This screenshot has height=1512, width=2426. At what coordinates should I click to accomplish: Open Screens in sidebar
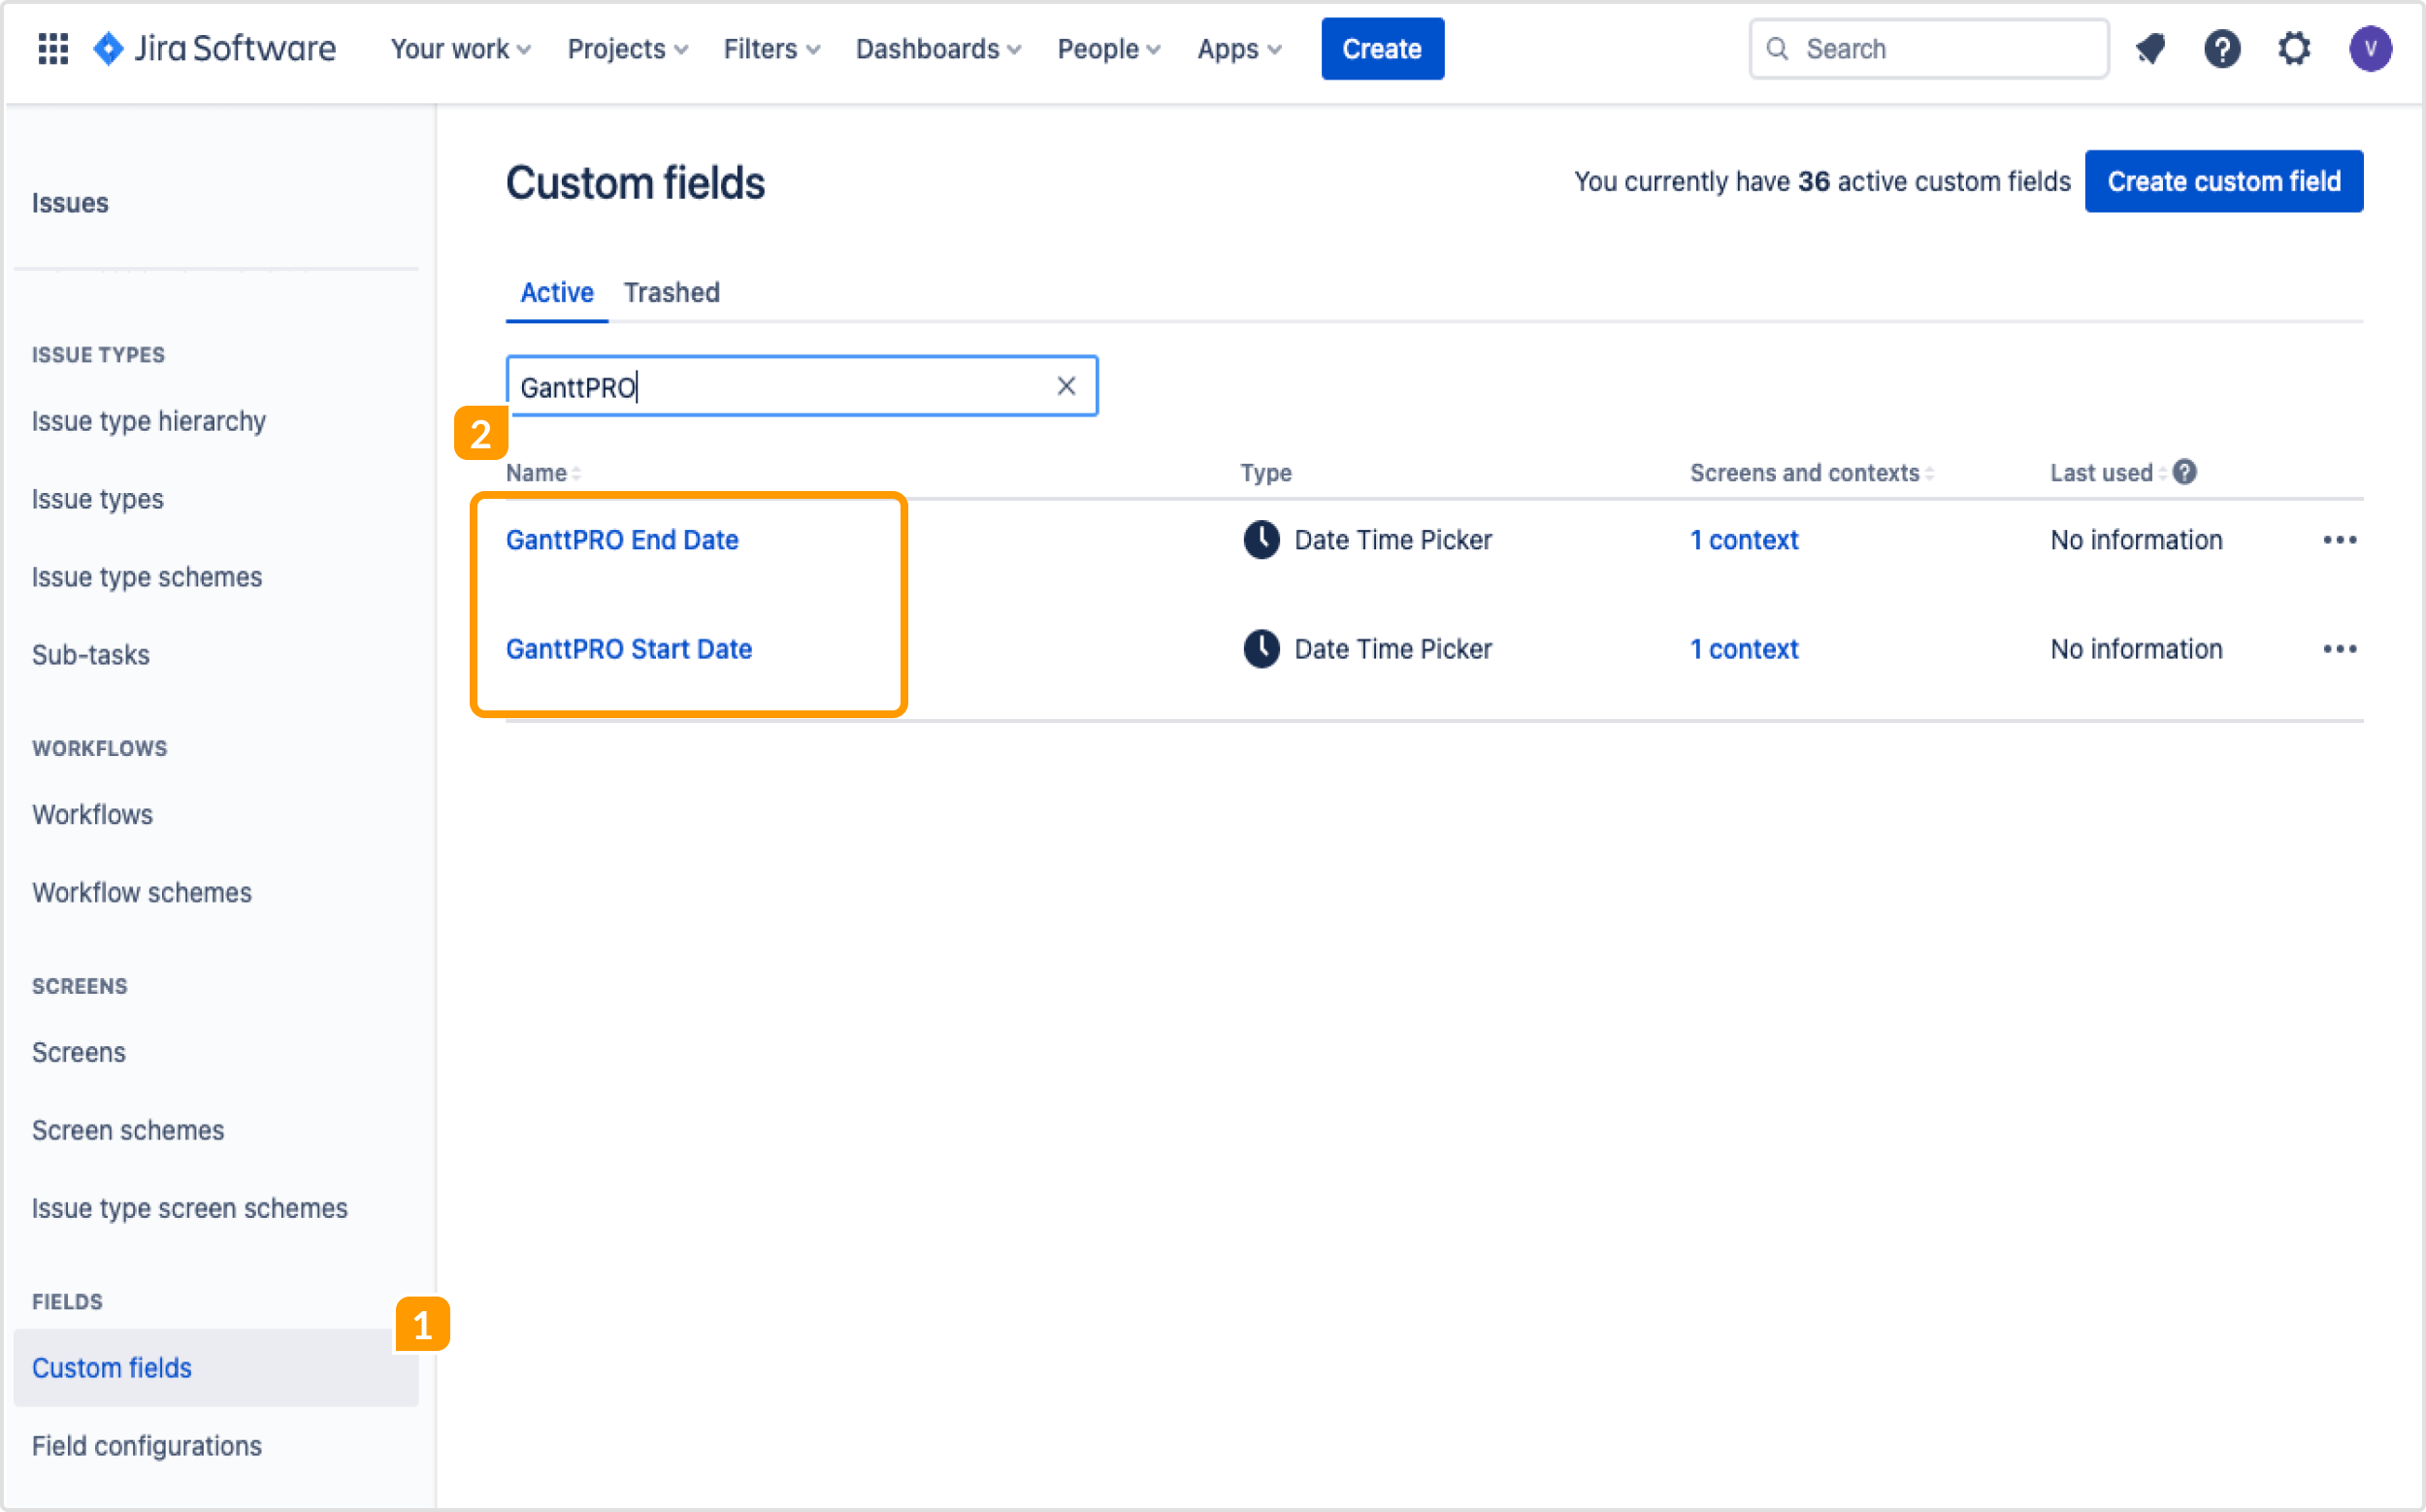79,1052
